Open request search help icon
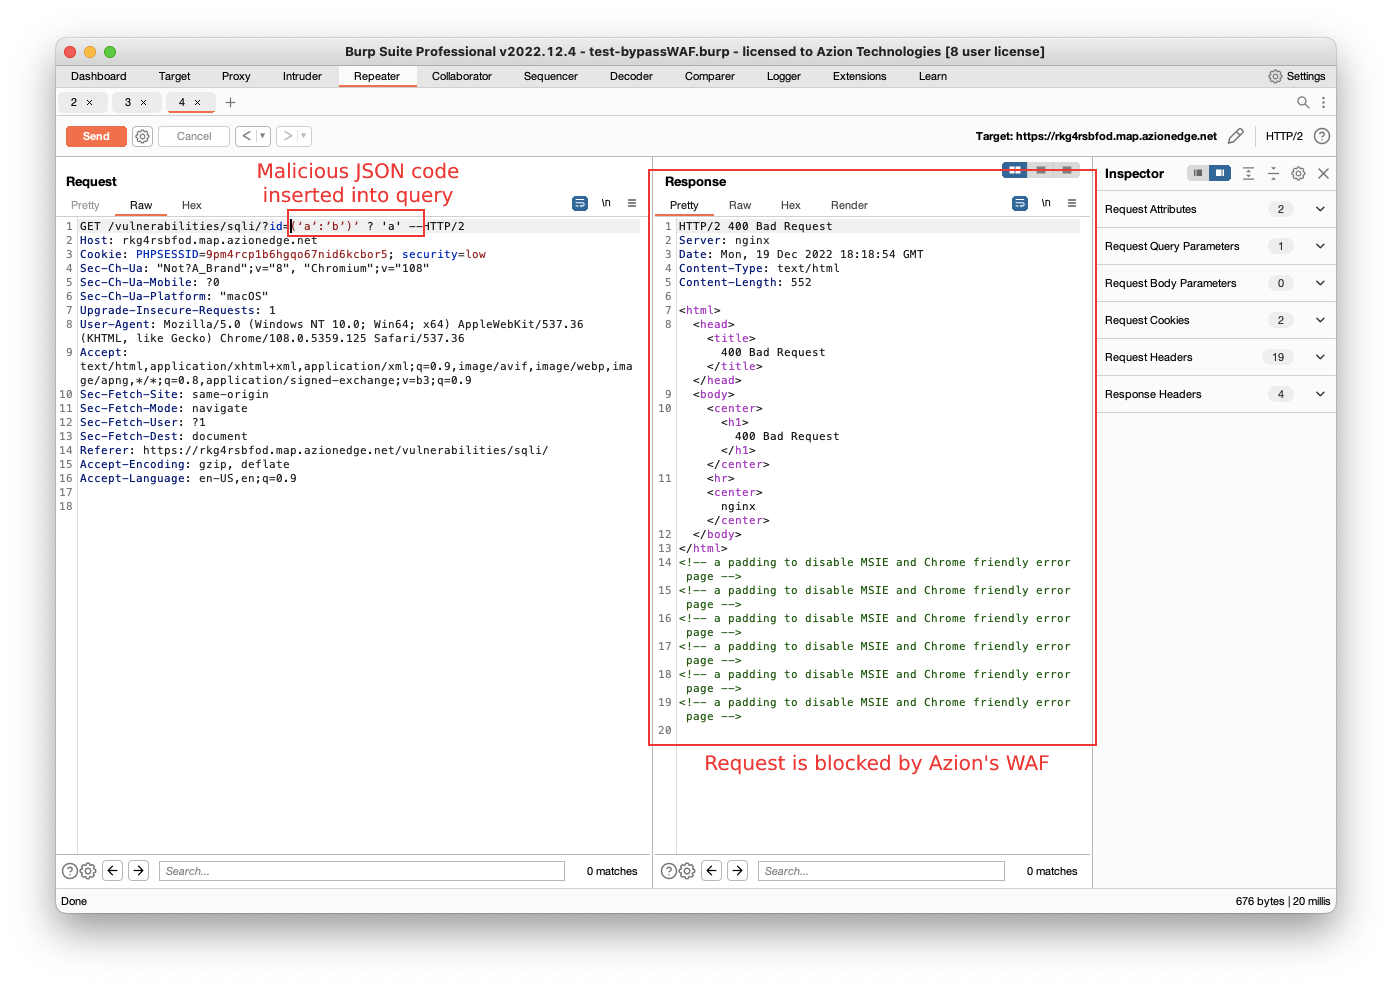1392x987 pixels. [x=70, y=871]
